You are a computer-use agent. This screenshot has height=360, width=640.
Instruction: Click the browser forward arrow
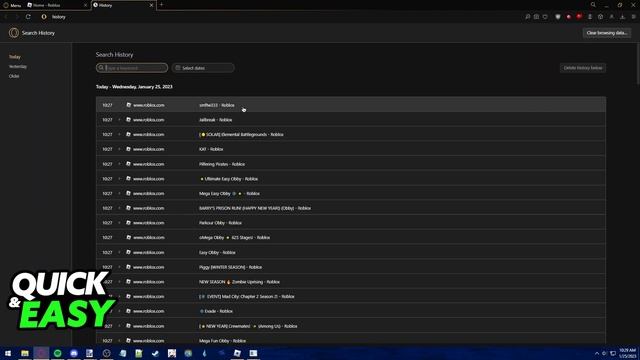click(x=17, y=17)
